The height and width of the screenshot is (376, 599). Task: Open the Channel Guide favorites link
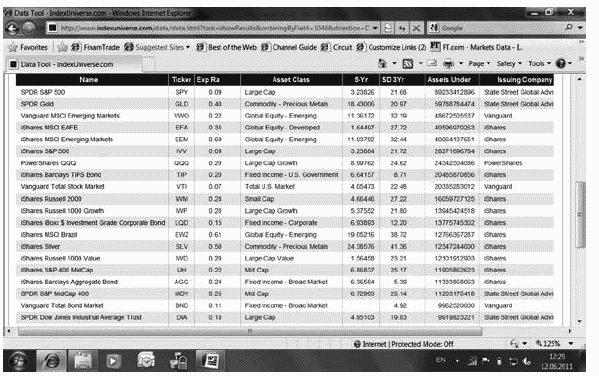coord(289,47)
